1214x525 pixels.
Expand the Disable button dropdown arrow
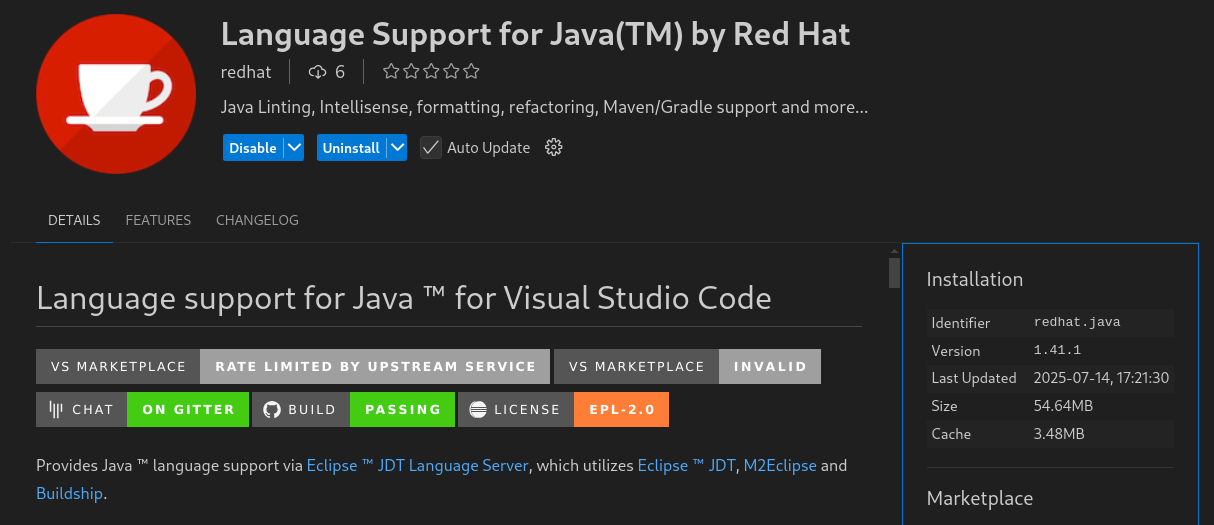pos(294,148)
